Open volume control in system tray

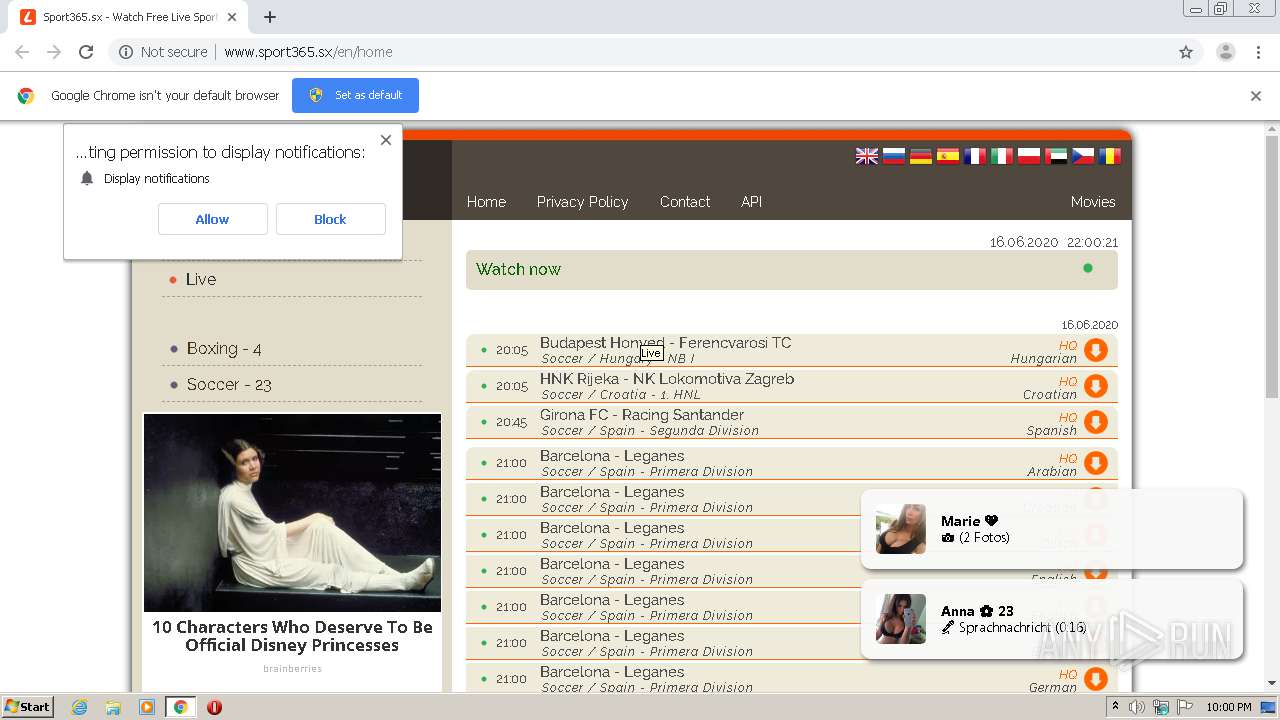(x=1137, y=707)
